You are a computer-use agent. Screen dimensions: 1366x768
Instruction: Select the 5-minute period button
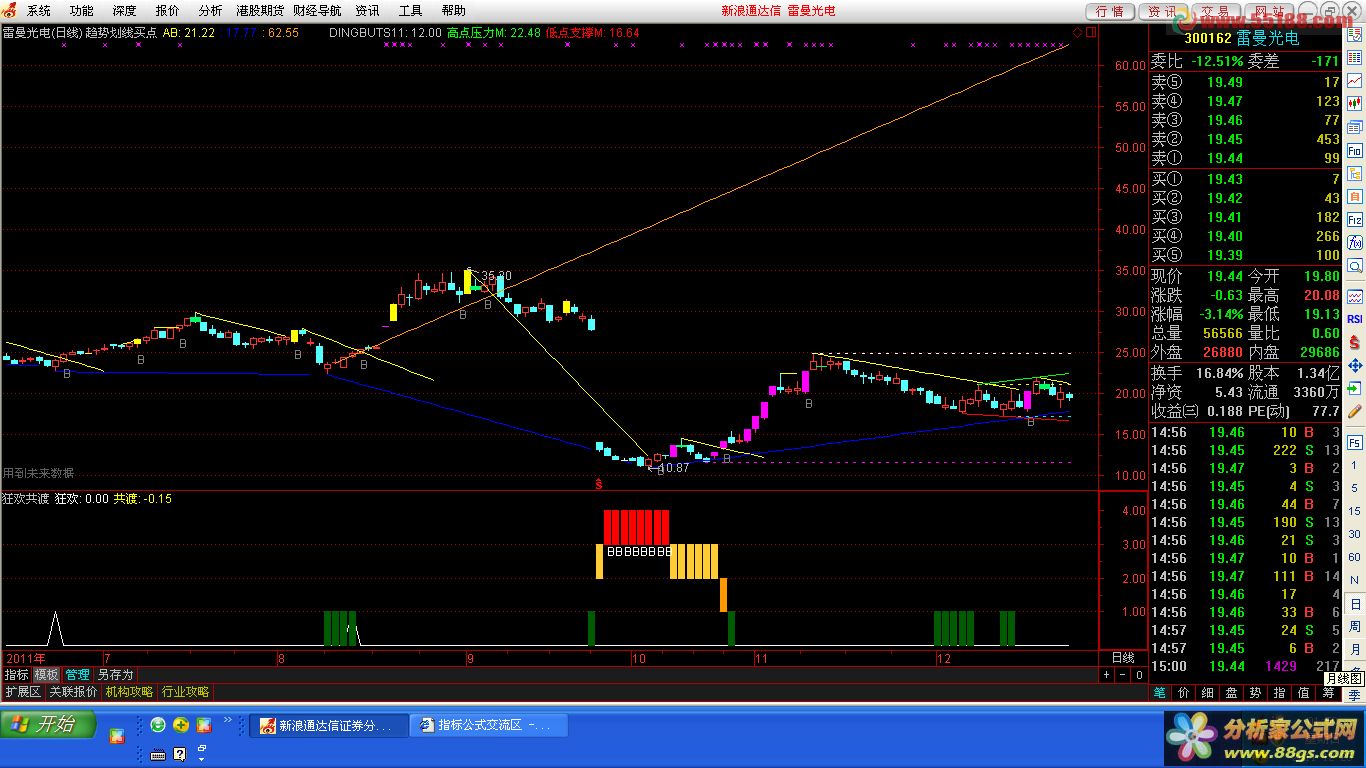pos(1354,490)
